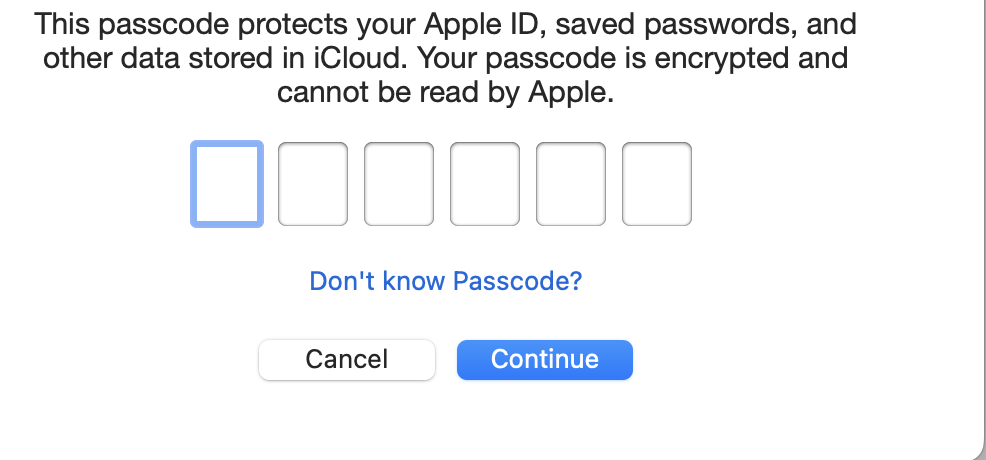Click the passcode box just before the last

(x=571, y=184)
